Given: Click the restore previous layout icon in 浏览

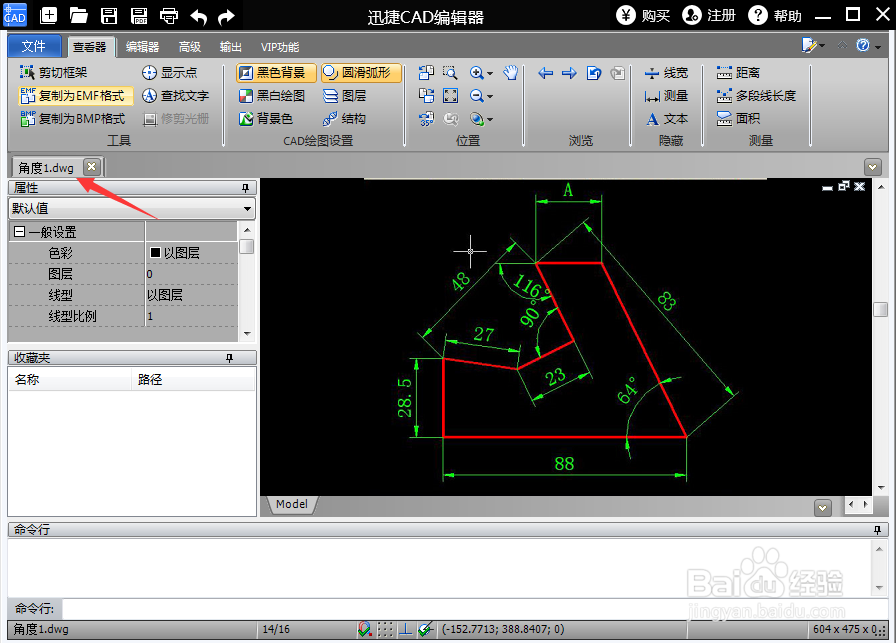Looking at the screenshot, I should click(x=594, y=73).
